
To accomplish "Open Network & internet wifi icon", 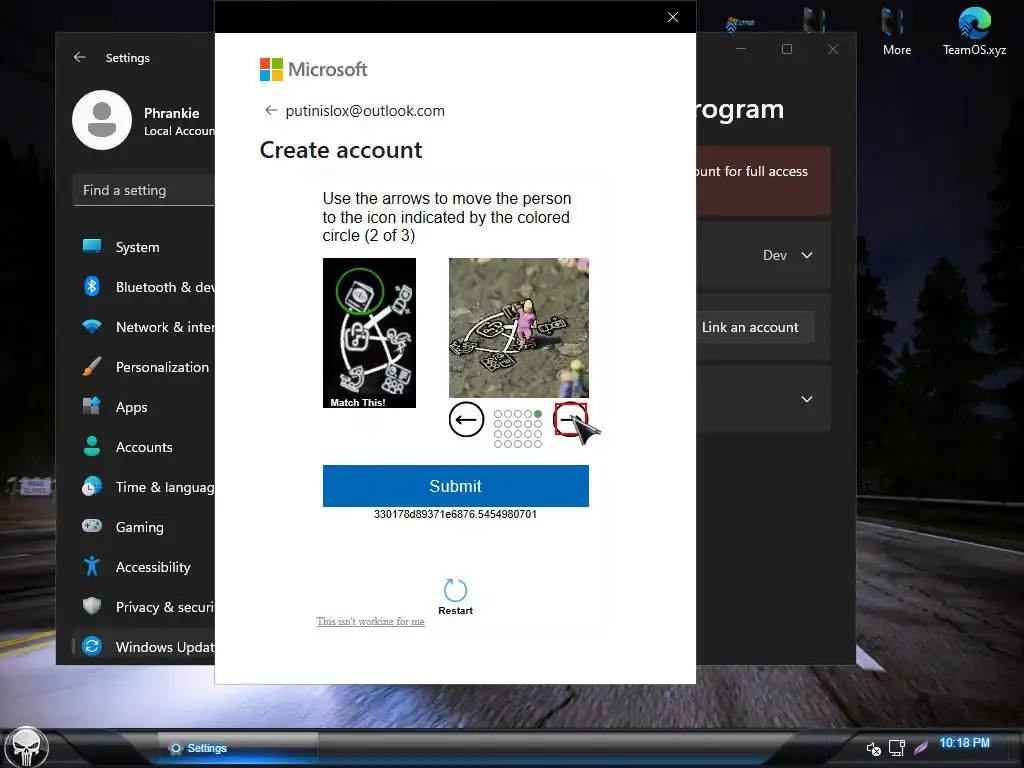I will (92, 327).
